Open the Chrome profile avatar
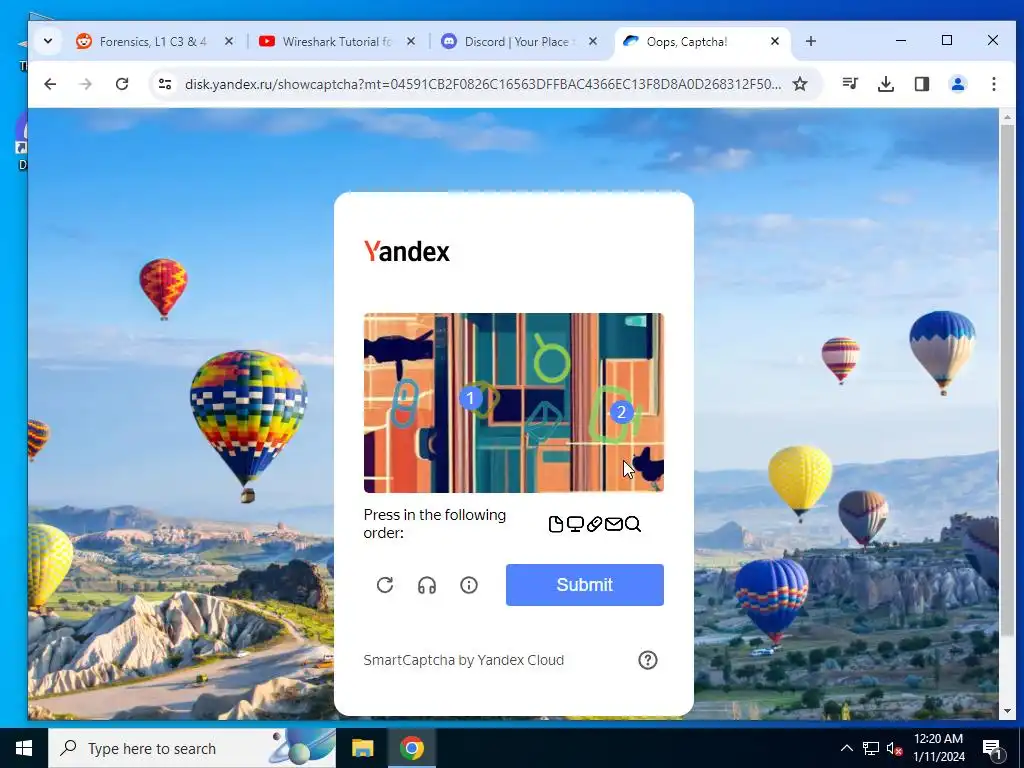Viewport: 1024px width, 768px height. 957,84
